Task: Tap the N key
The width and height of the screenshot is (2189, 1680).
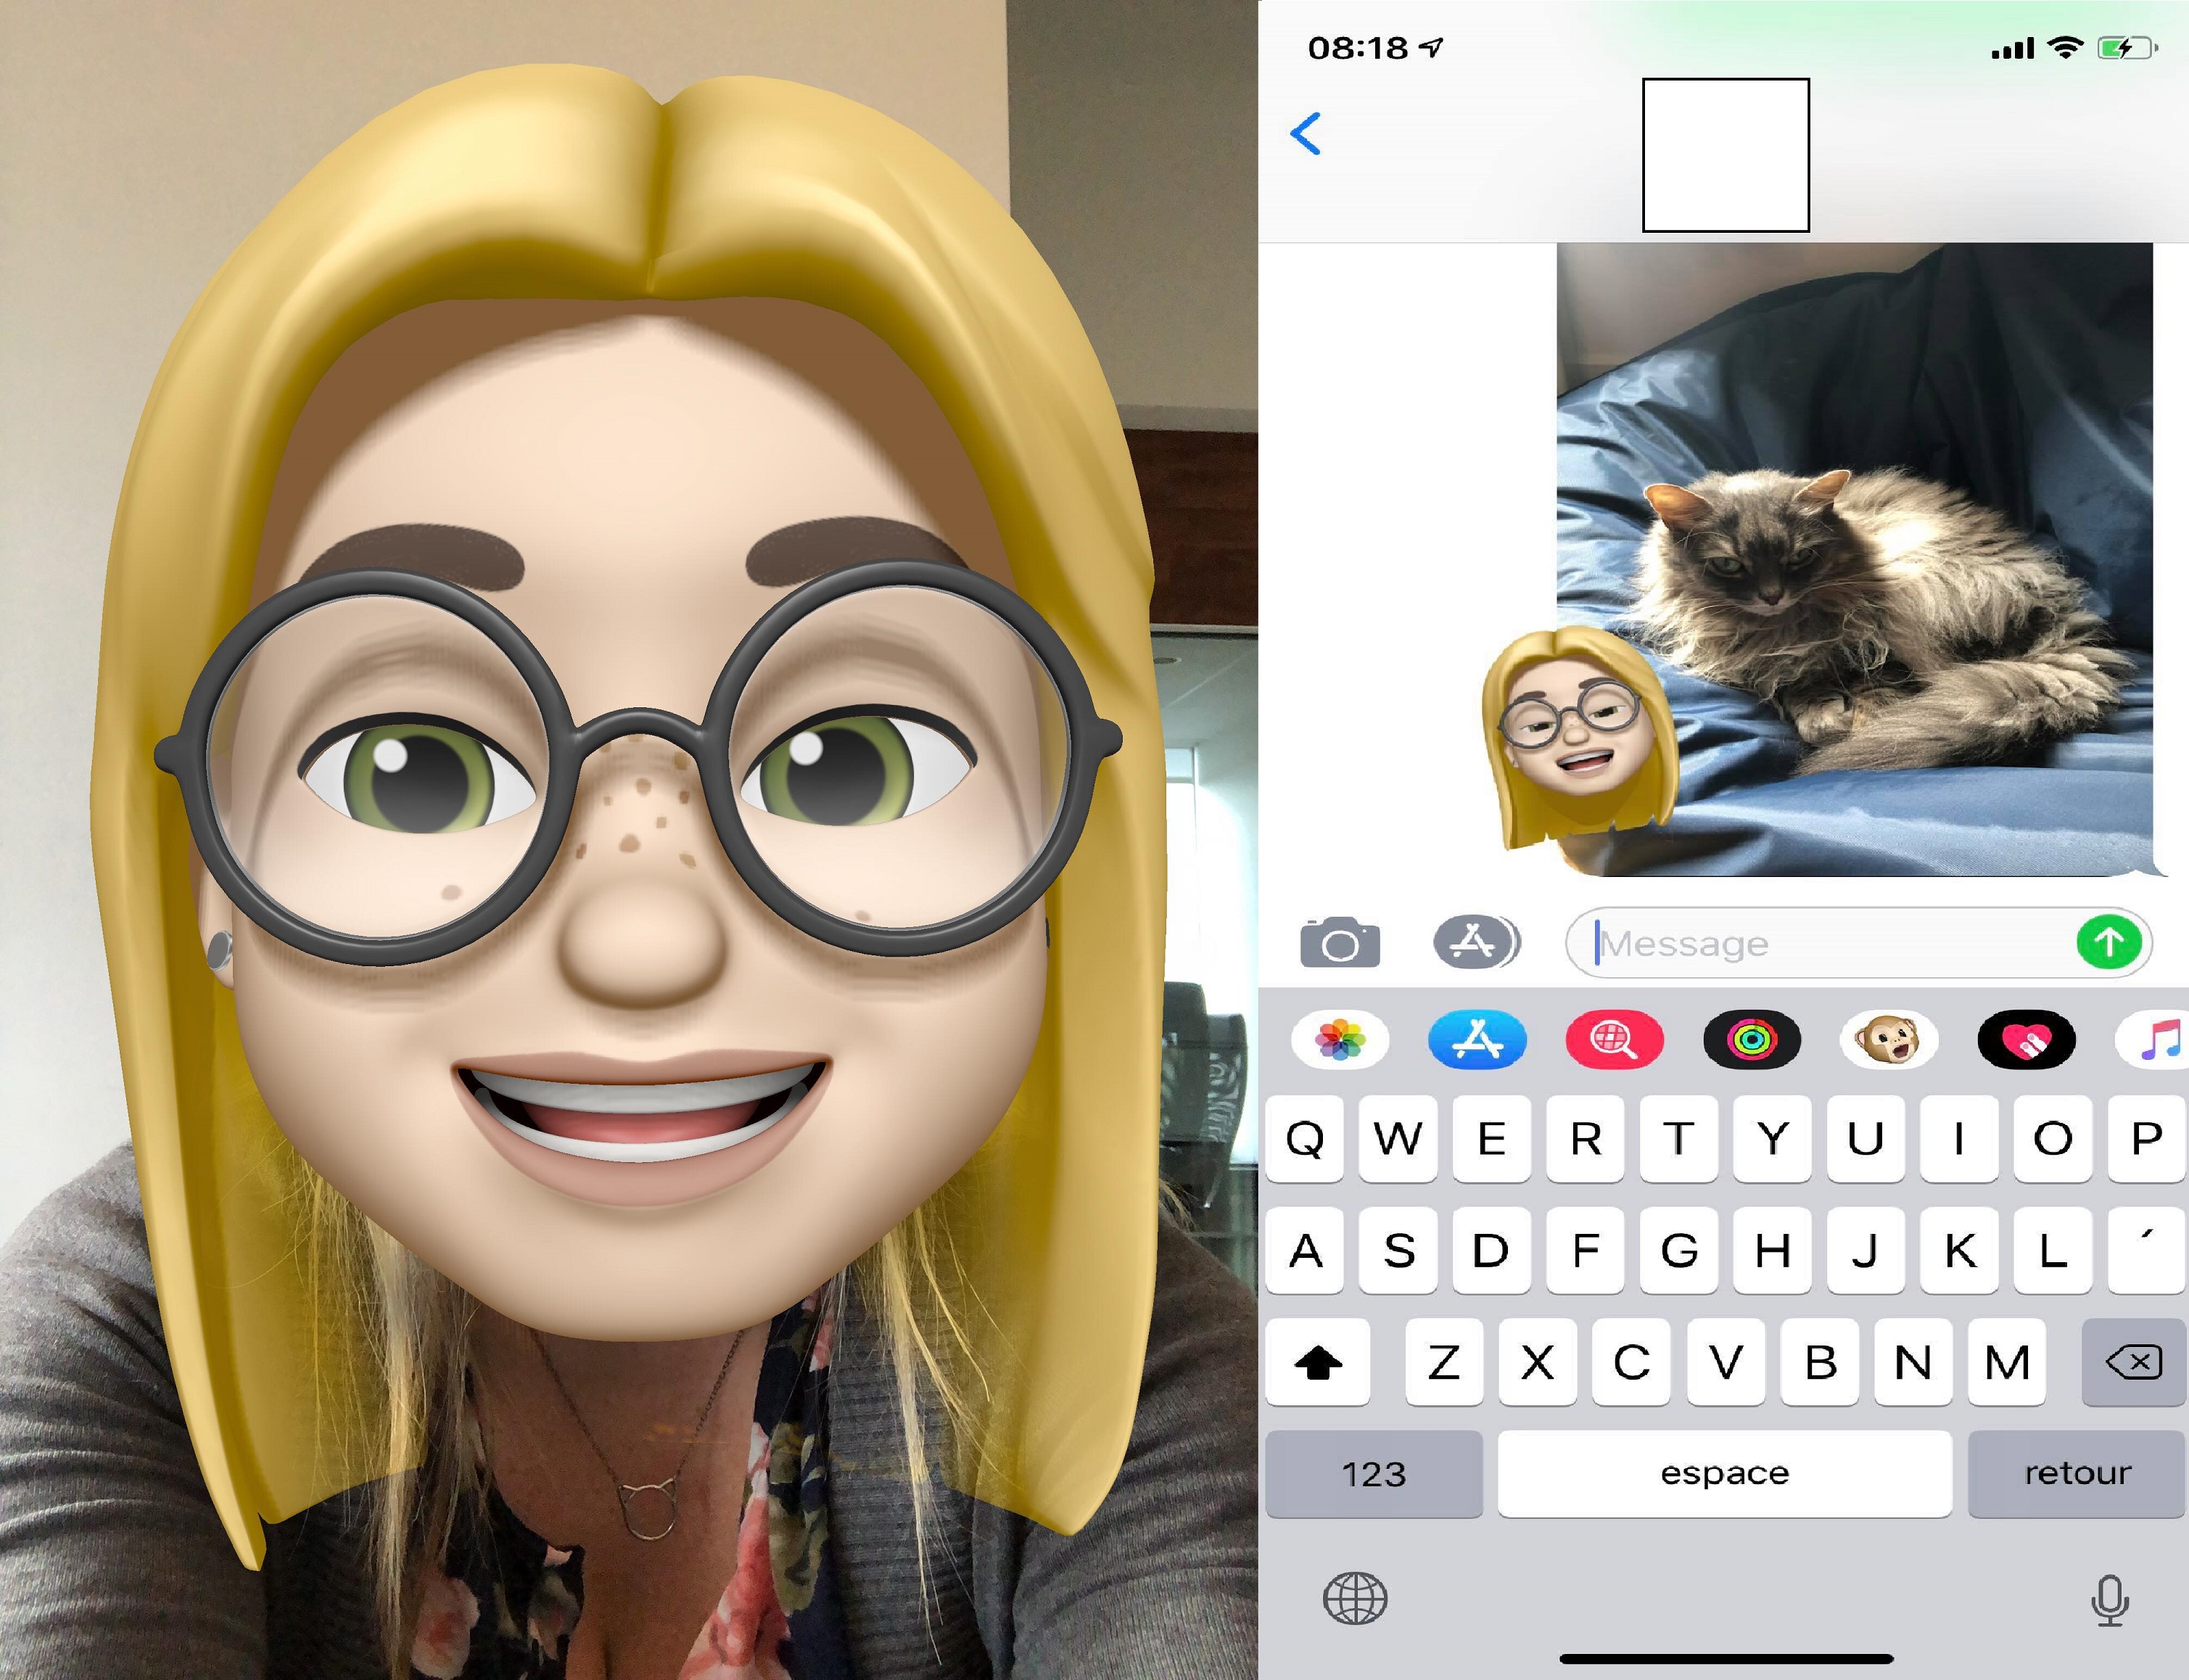Action: [x=1913, y=1361]
